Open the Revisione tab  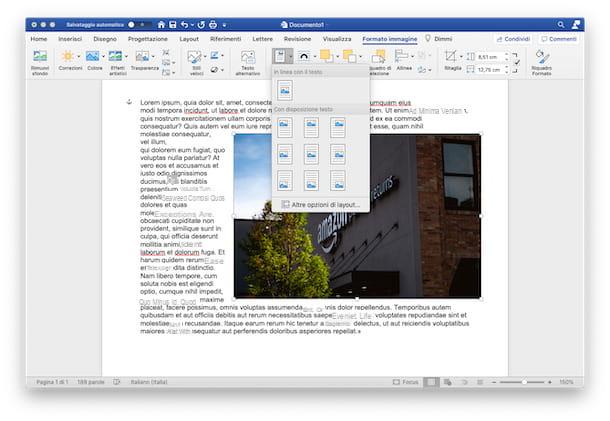(297, 39)
